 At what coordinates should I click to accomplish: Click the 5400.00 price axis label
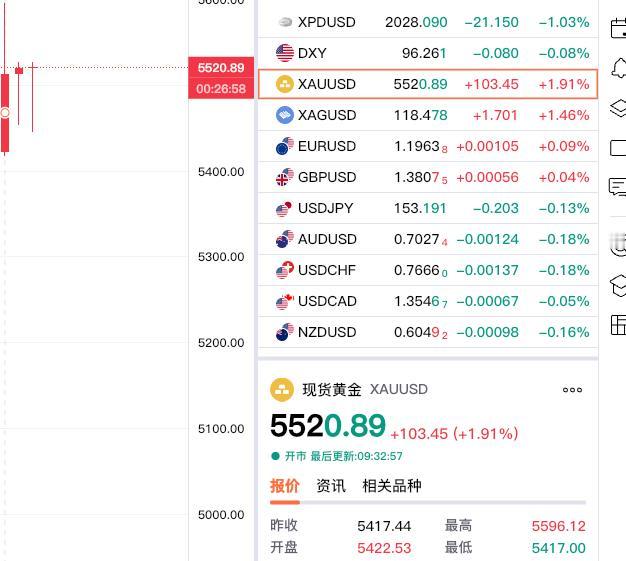coord(221,172)
